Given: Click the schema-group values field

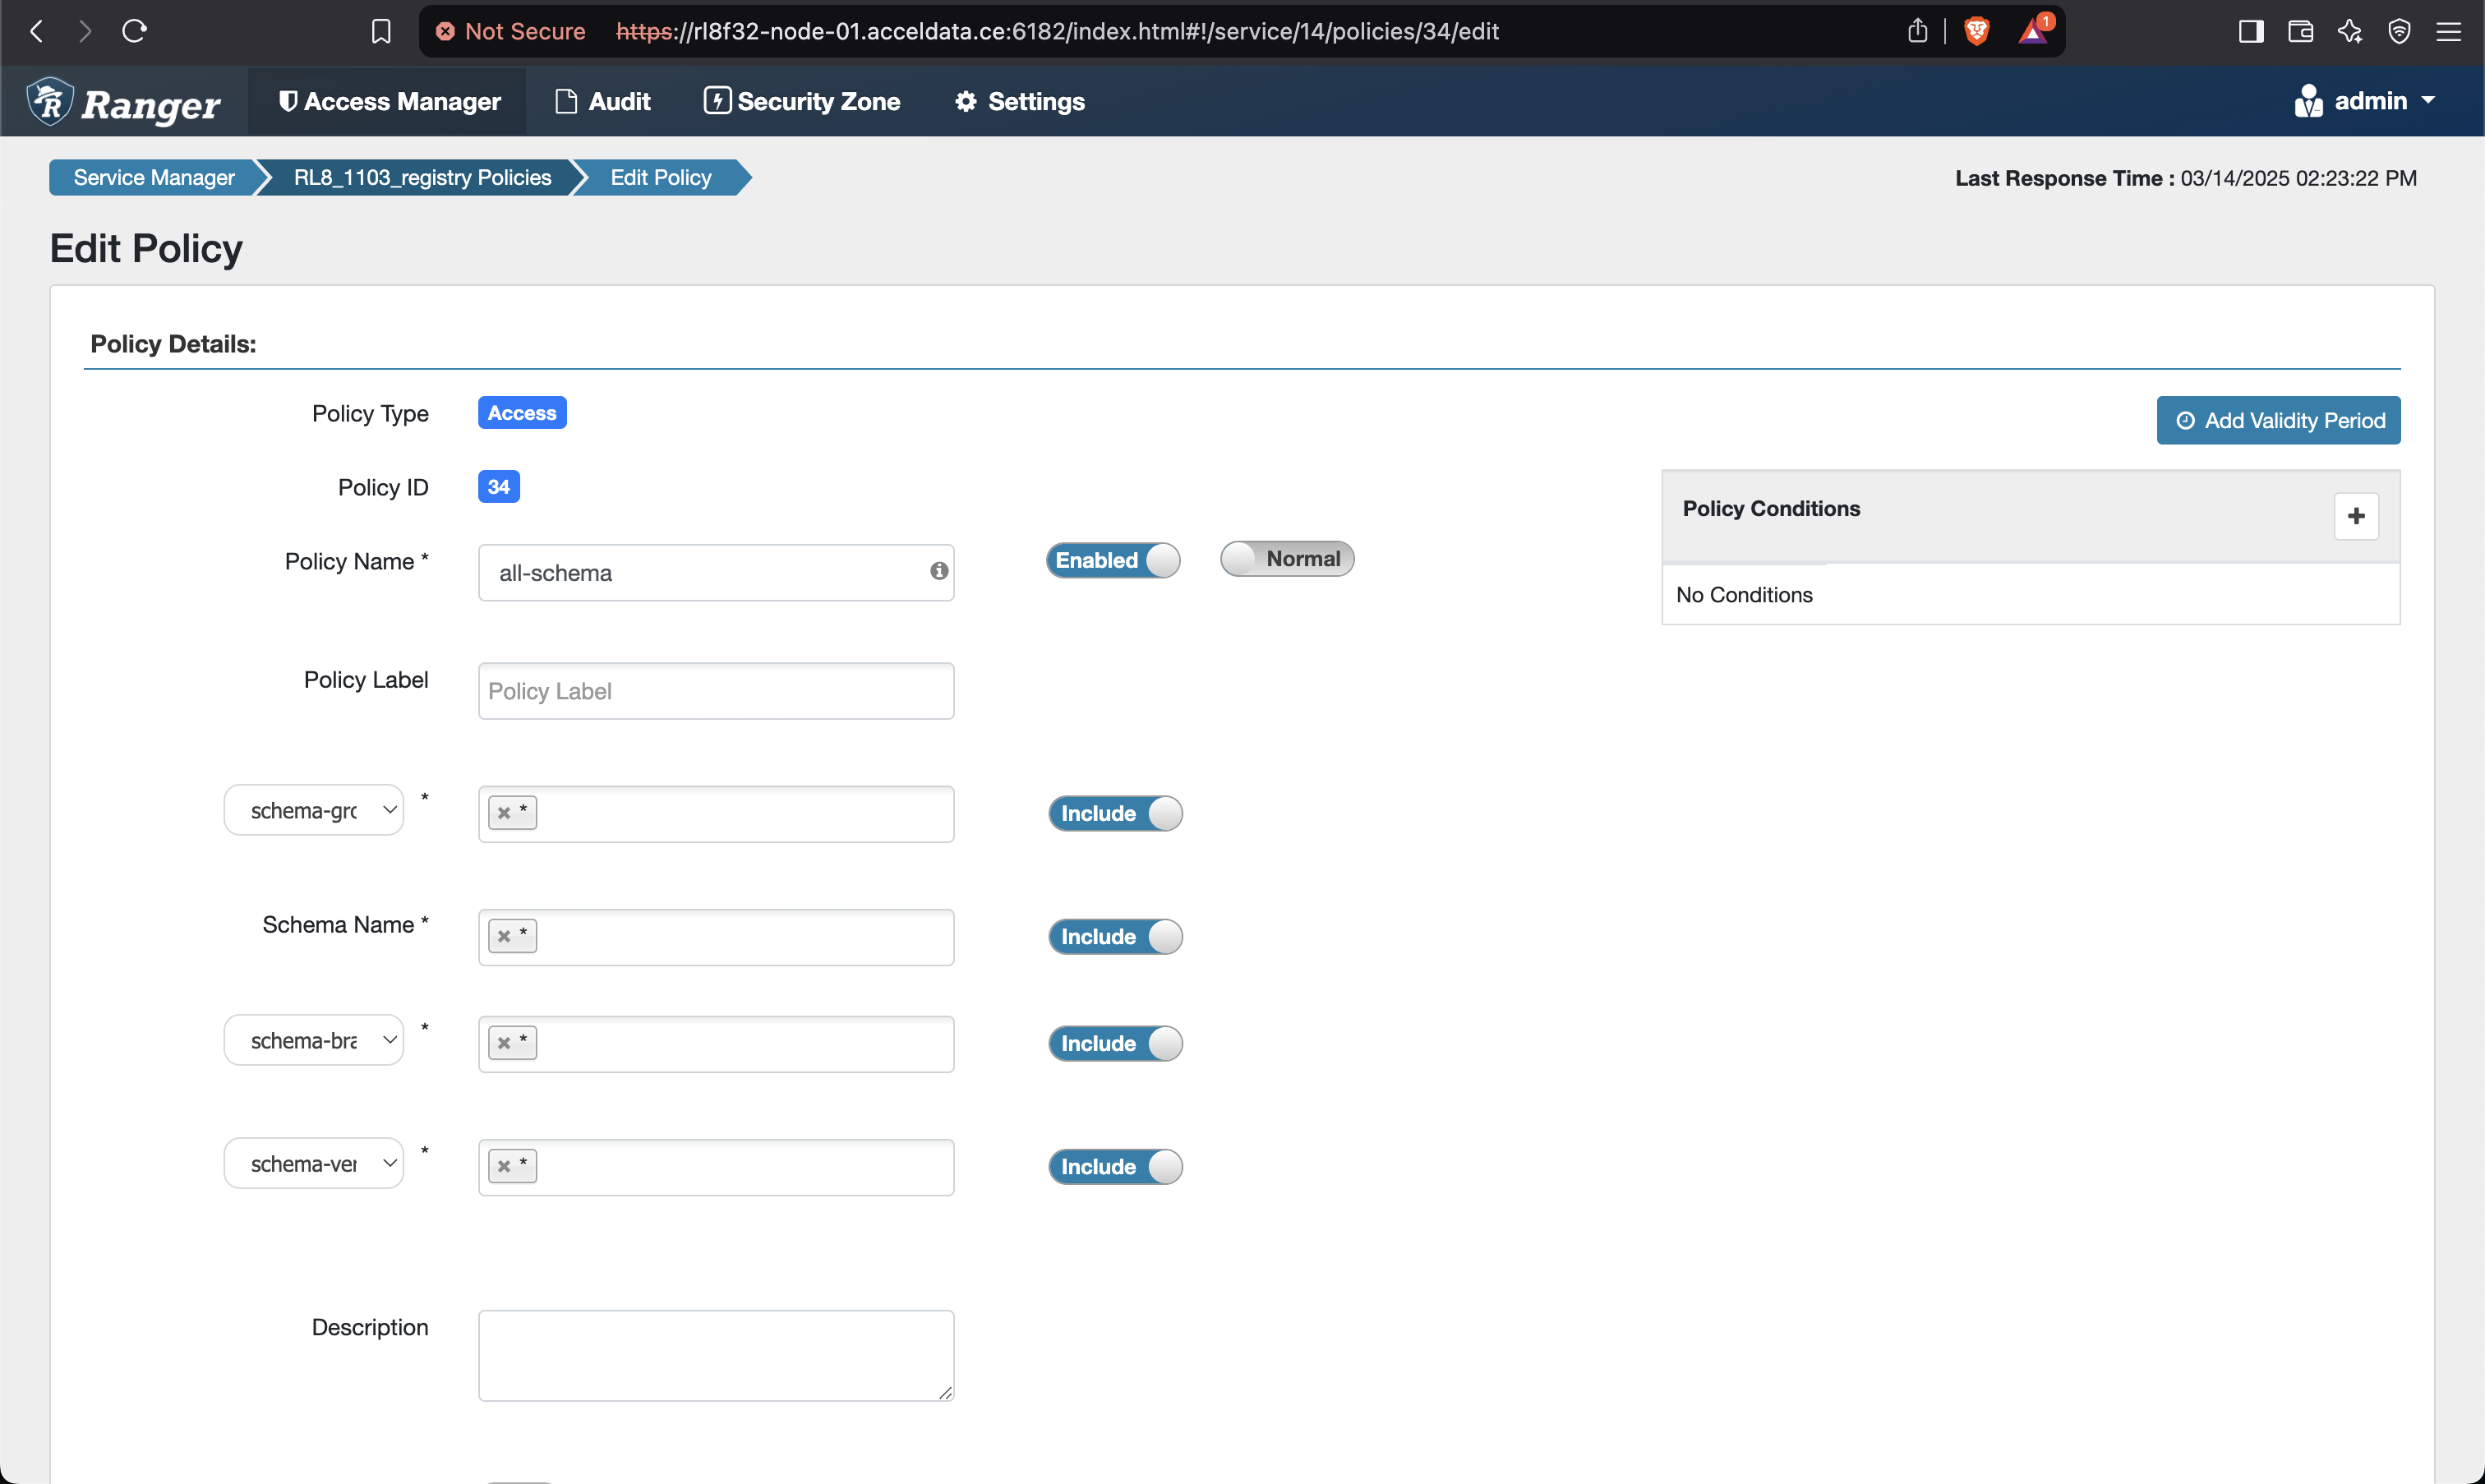Looking at the screenshot, I should [716, 814].
